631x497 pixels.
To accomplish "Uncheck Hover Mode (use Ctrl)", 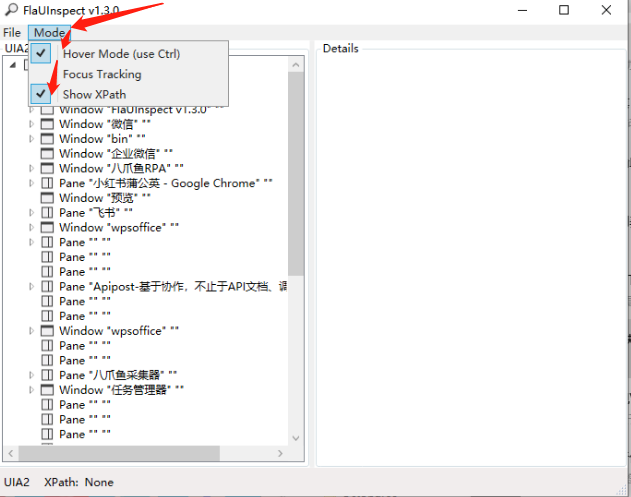I will pyautogui.click(x=128, y=54).
